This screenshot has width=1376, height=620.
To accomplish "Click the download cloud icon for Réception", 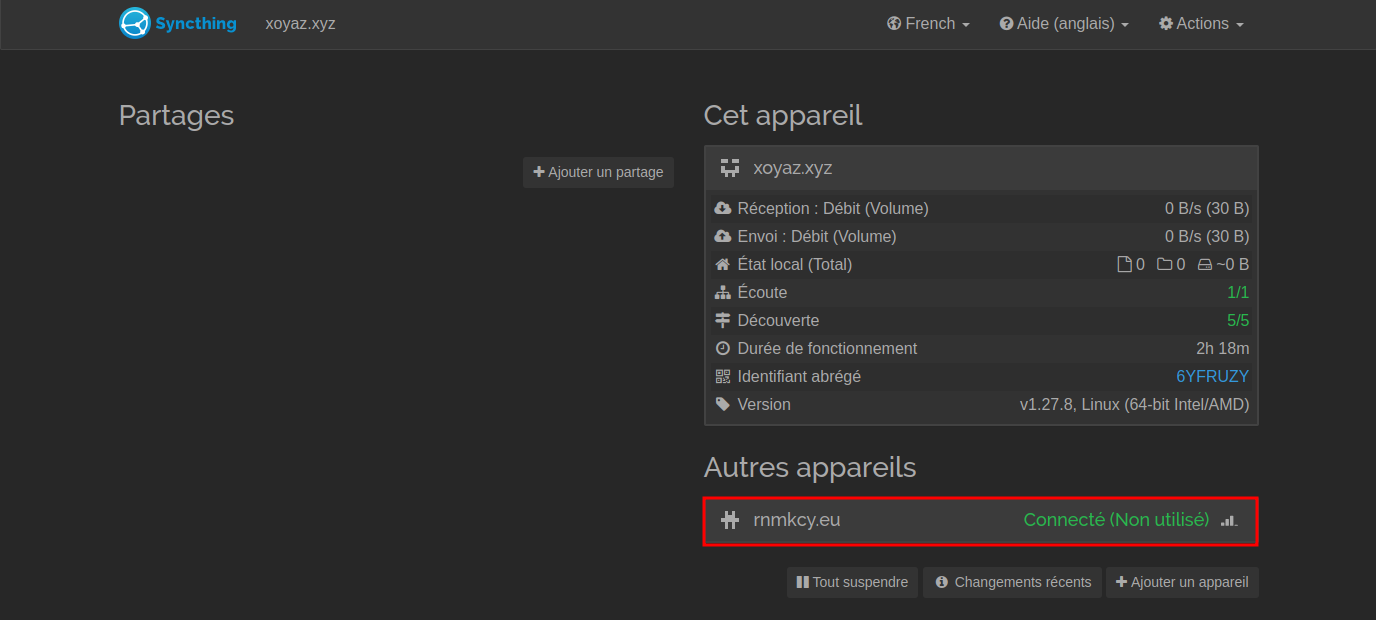I will (x=723, y=209).
